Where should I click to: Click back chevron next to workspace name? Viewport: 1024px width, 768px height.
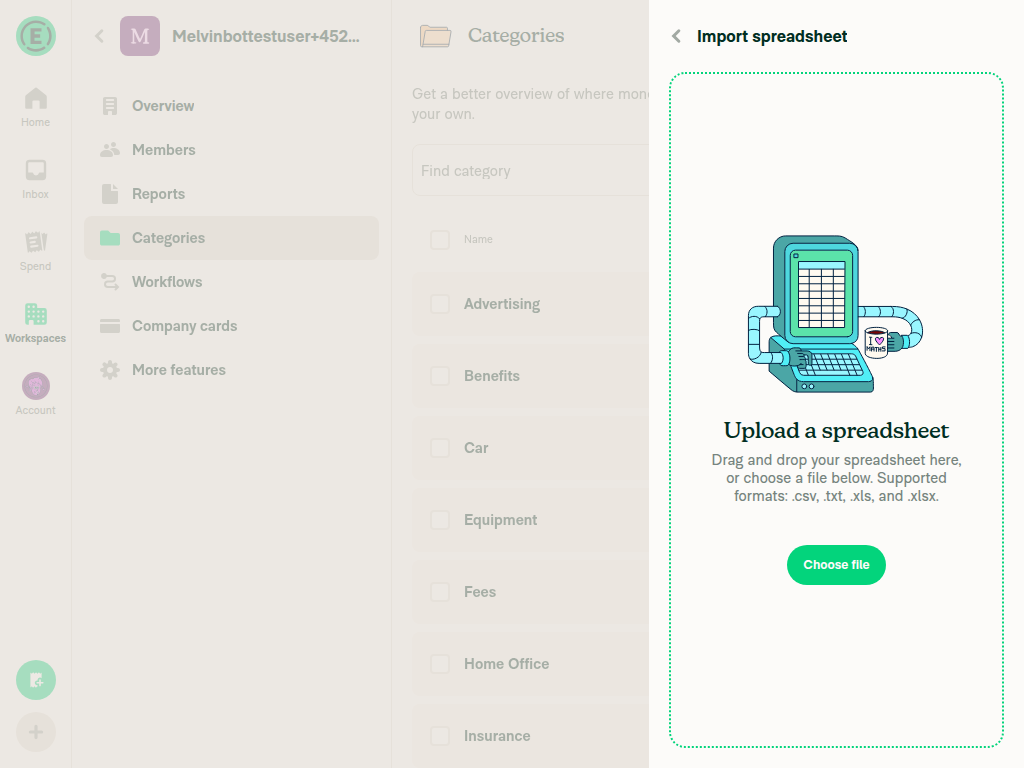(x=99, y=36)
